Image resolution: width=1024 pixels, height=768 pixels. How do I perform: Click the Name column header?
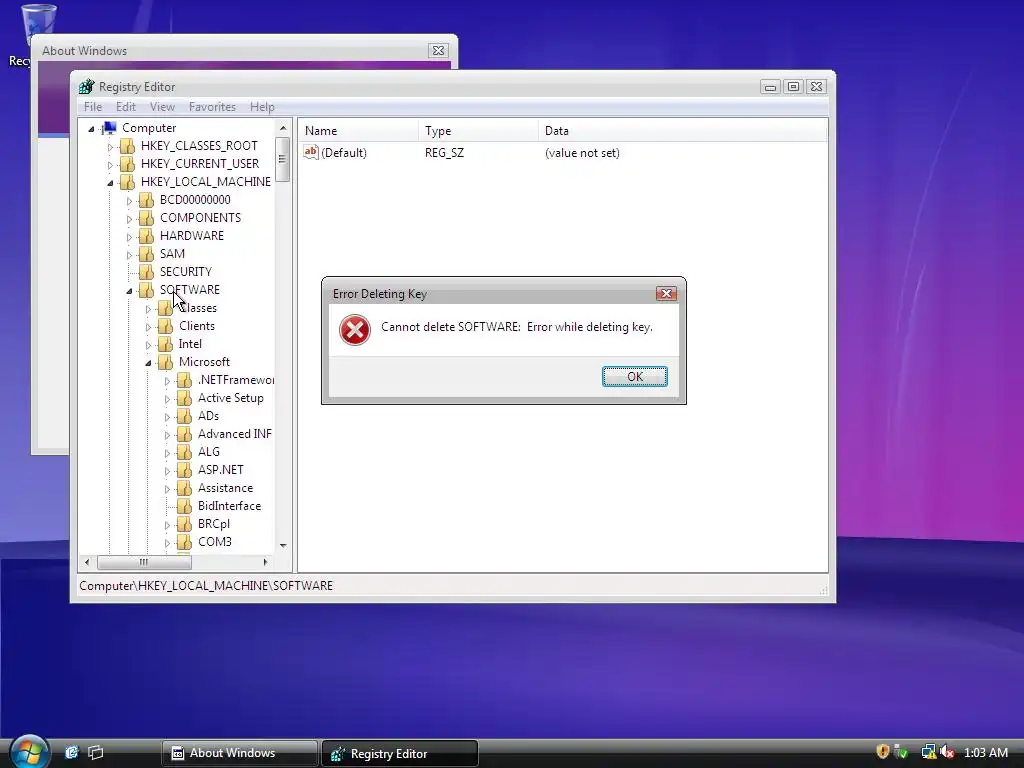coord(358,131)
